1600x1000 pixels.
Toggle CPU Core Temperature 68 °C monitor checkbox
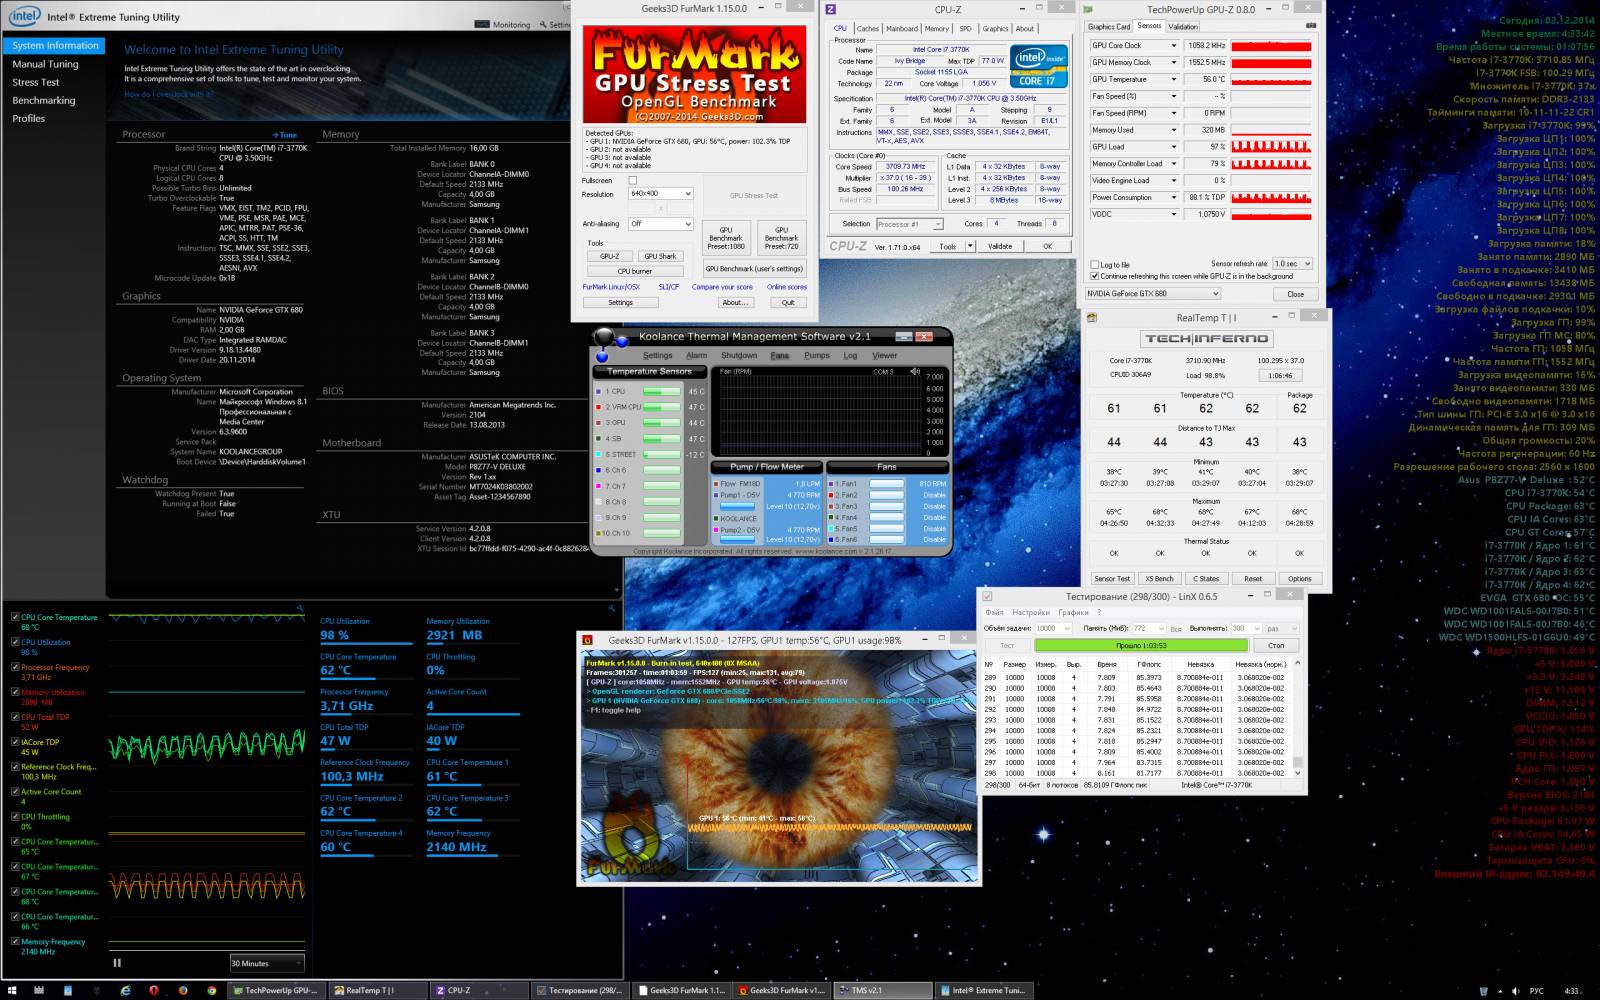coord(15,617)
